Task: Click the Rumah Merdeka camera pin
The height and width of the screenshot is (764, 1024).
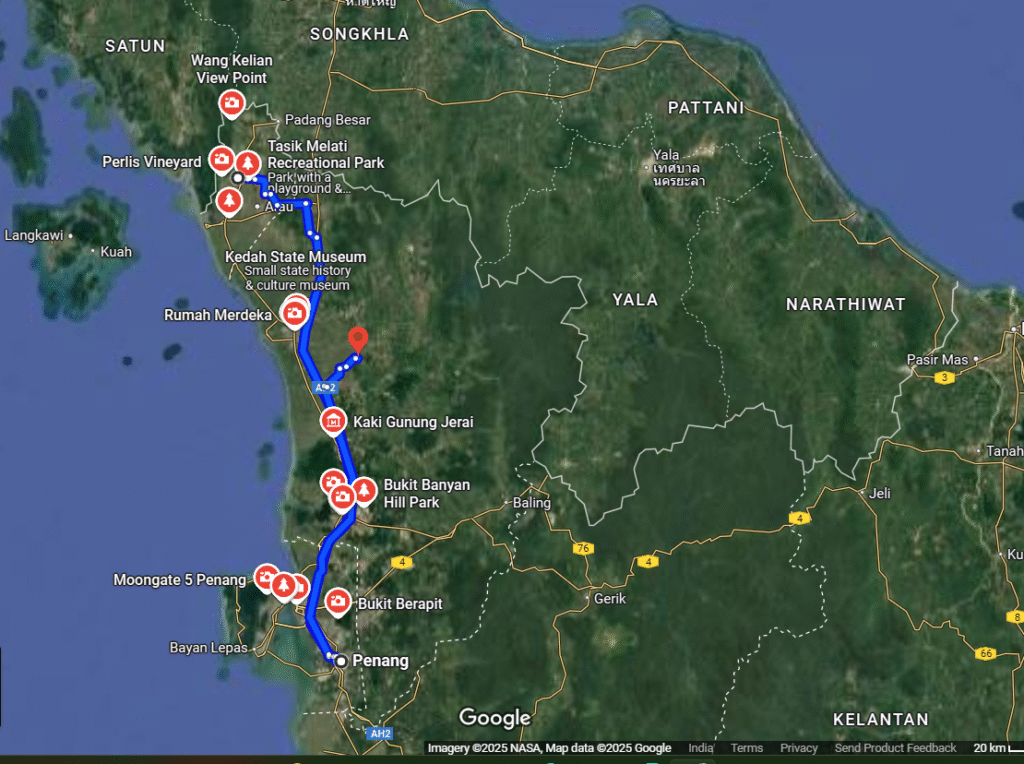Action: (x=295, y=314)
